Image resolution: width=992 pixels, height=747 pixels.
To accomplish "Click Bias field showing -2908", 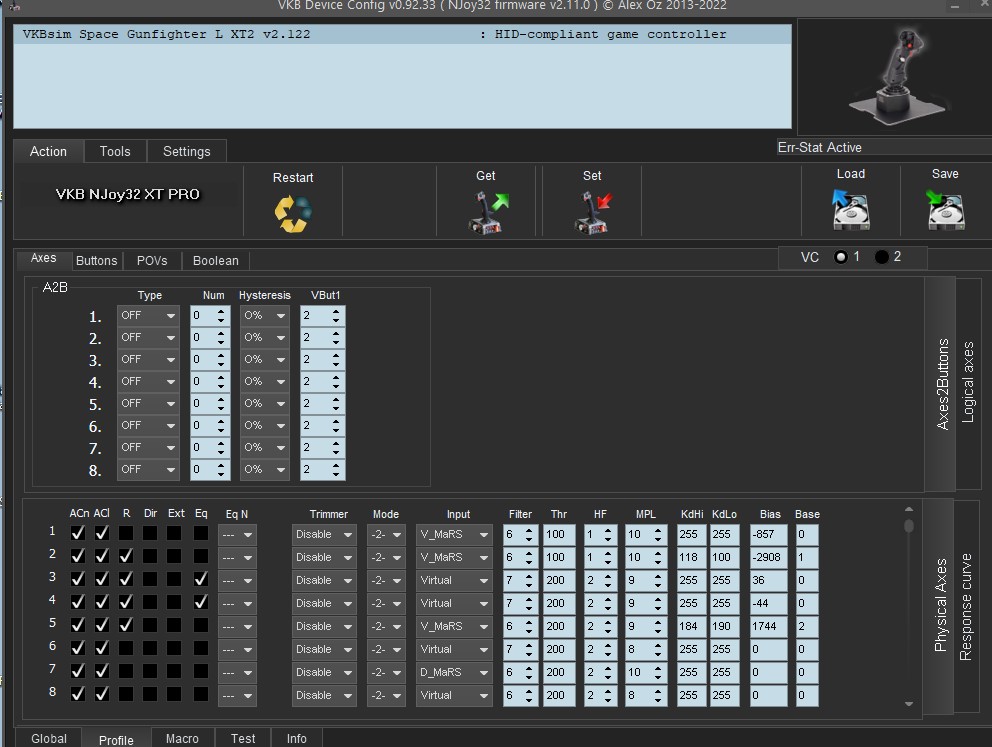I will tap(769, 557).
